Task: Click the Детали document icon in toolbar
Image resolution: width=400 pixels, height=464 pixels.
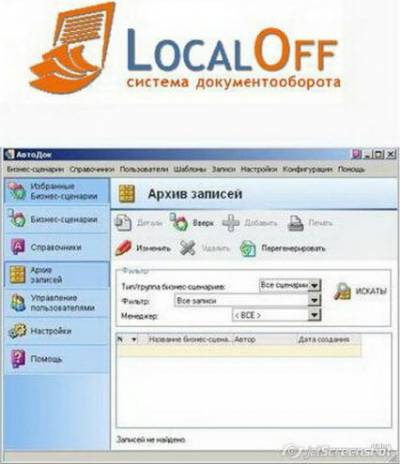Action: 123,223
